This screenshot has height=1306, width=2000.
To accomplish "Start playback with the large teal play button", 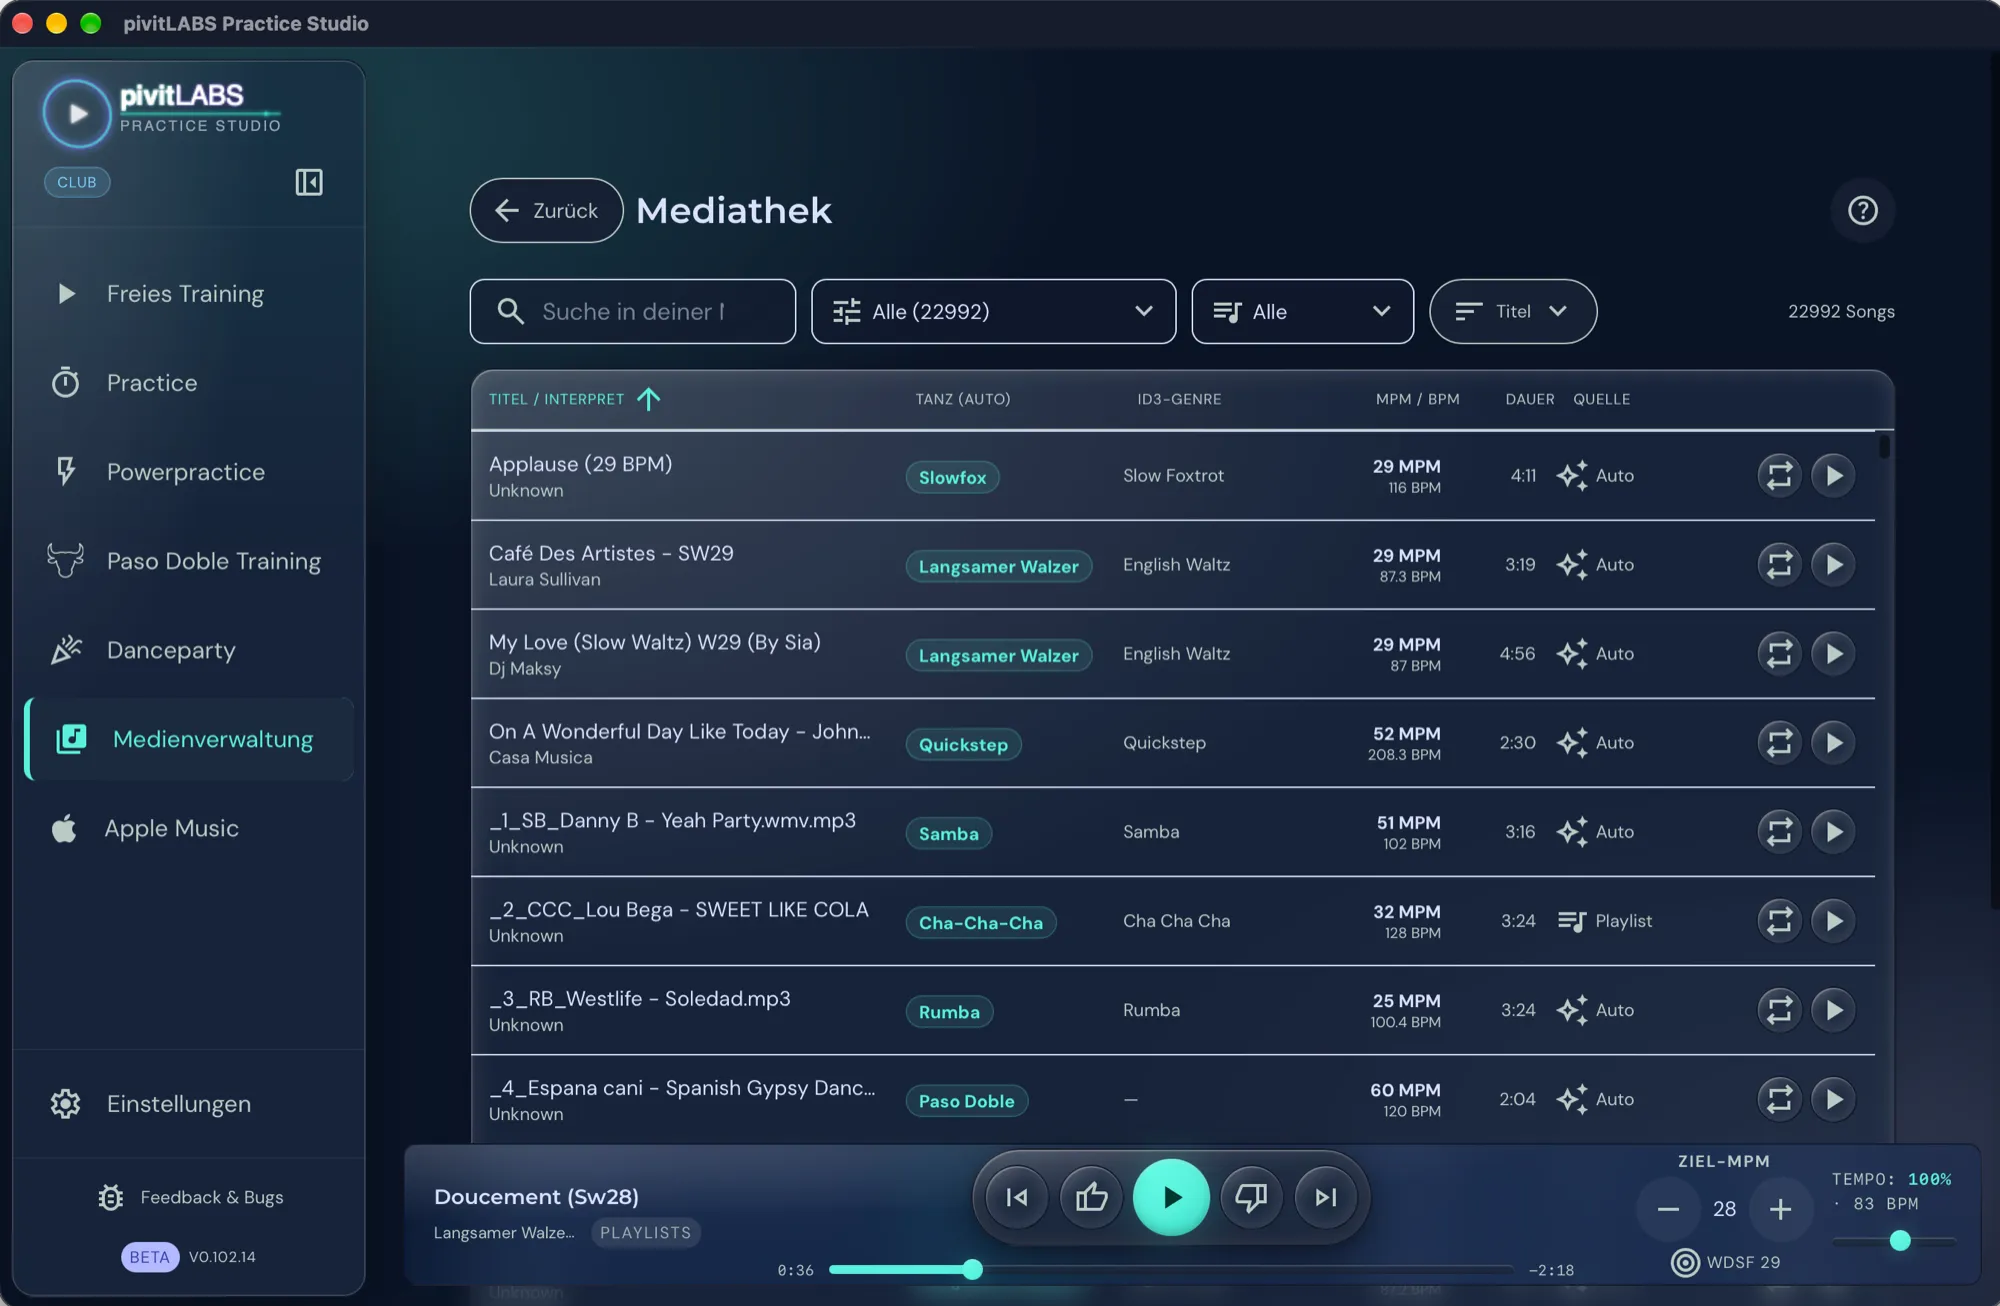I will [x=1171, y=1197].
